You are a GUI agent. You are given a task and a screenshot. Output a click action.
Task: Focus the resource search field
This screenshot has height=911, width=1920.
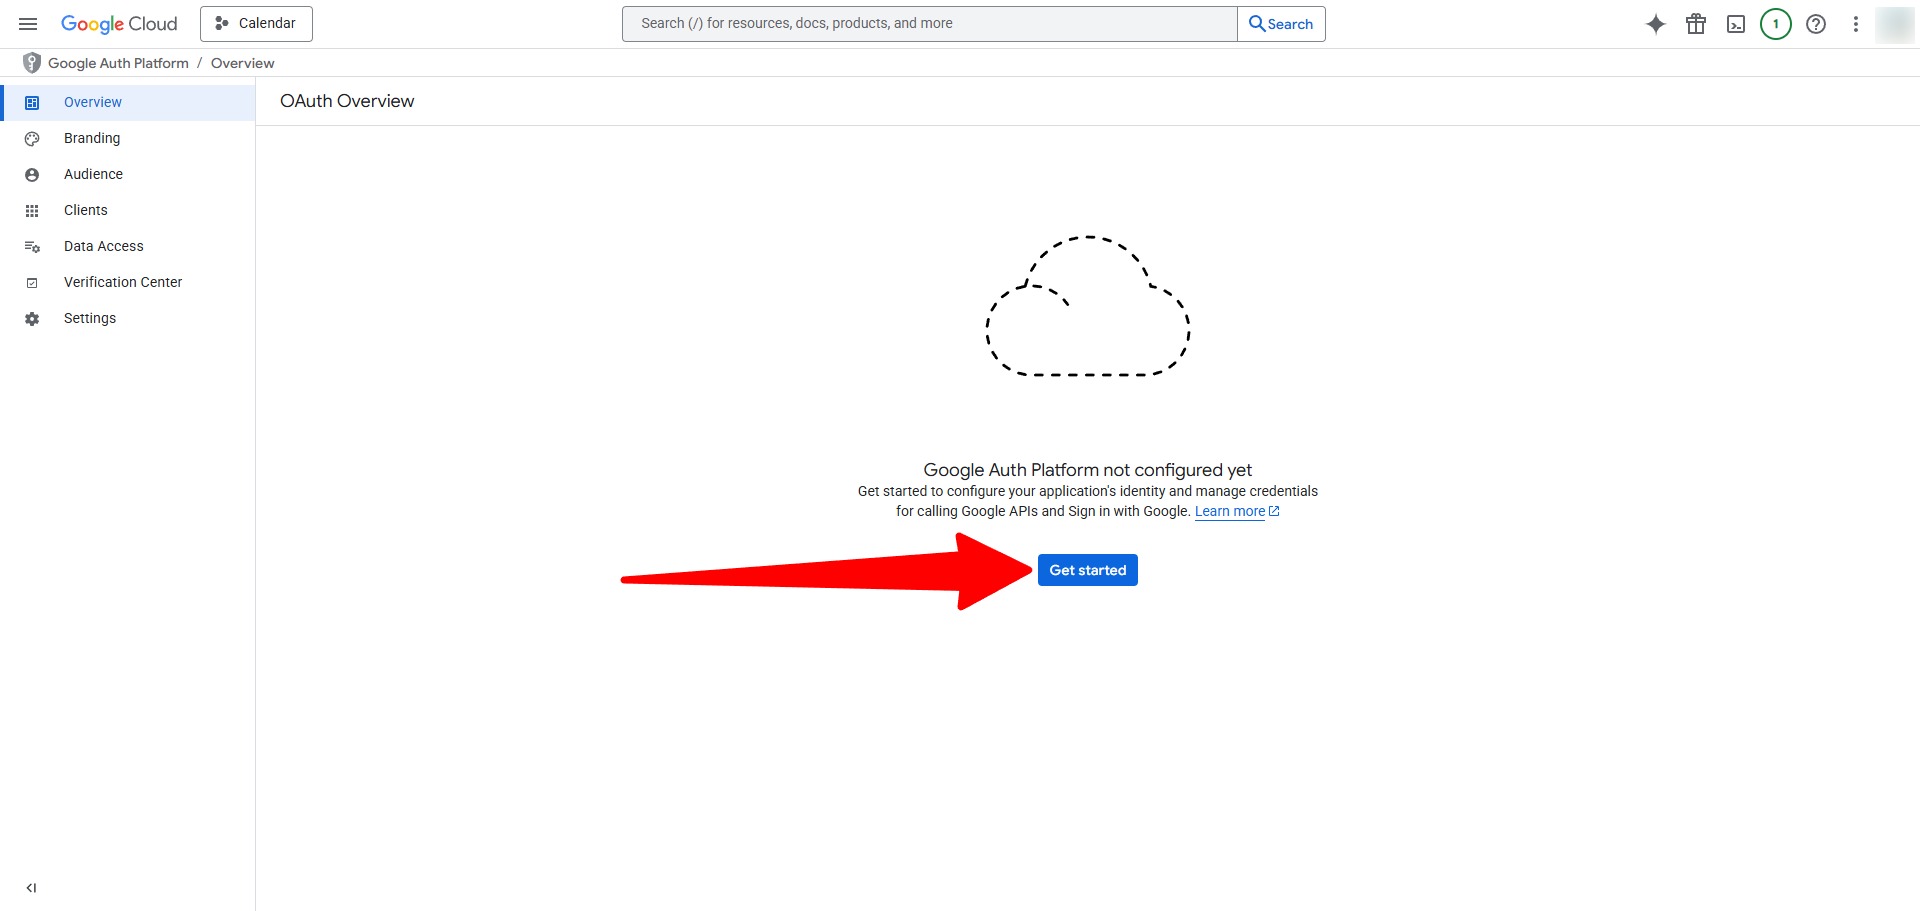click(x=930, y=24)
